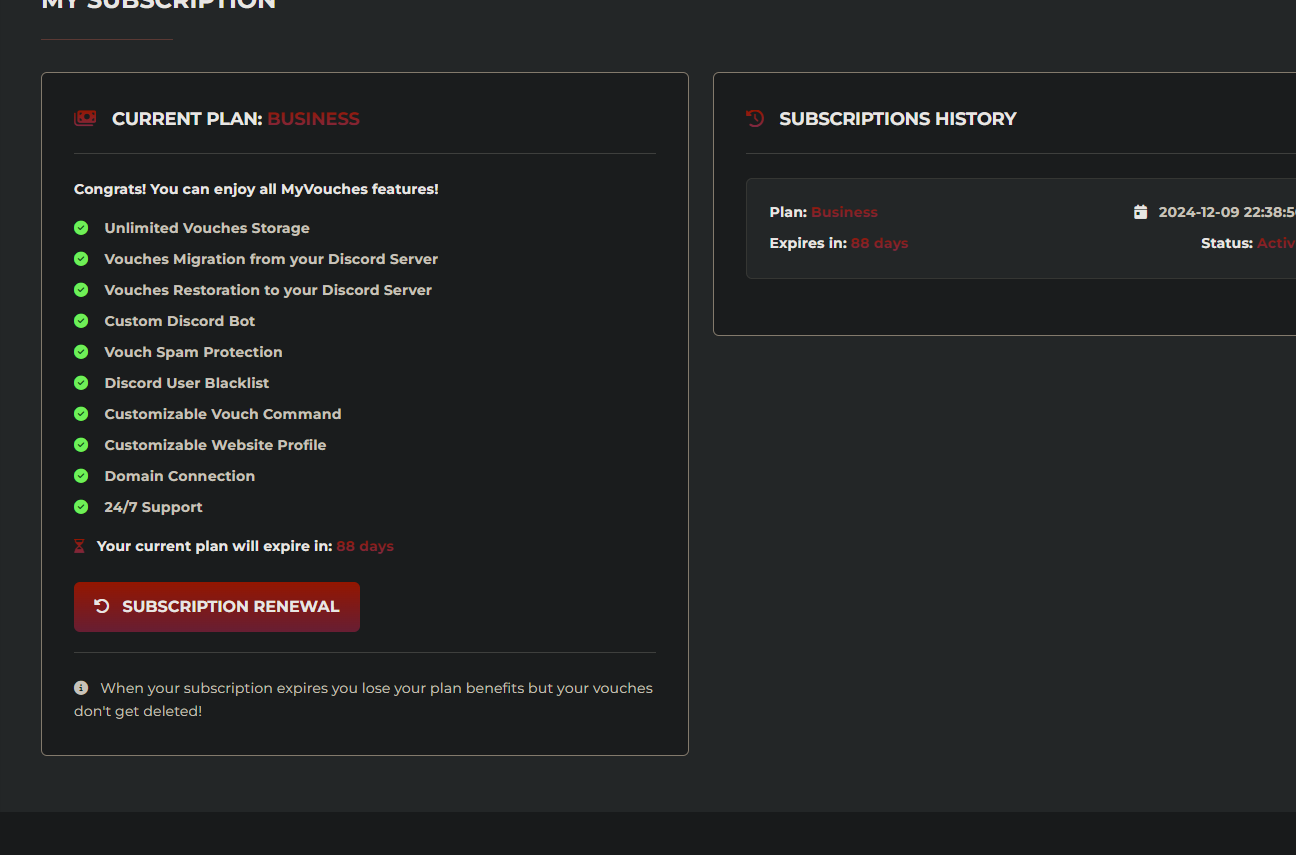The image size is (1296, 855).
Task: Click Vouches Migration from your Discord Server
Action: (x=271, y=259)
